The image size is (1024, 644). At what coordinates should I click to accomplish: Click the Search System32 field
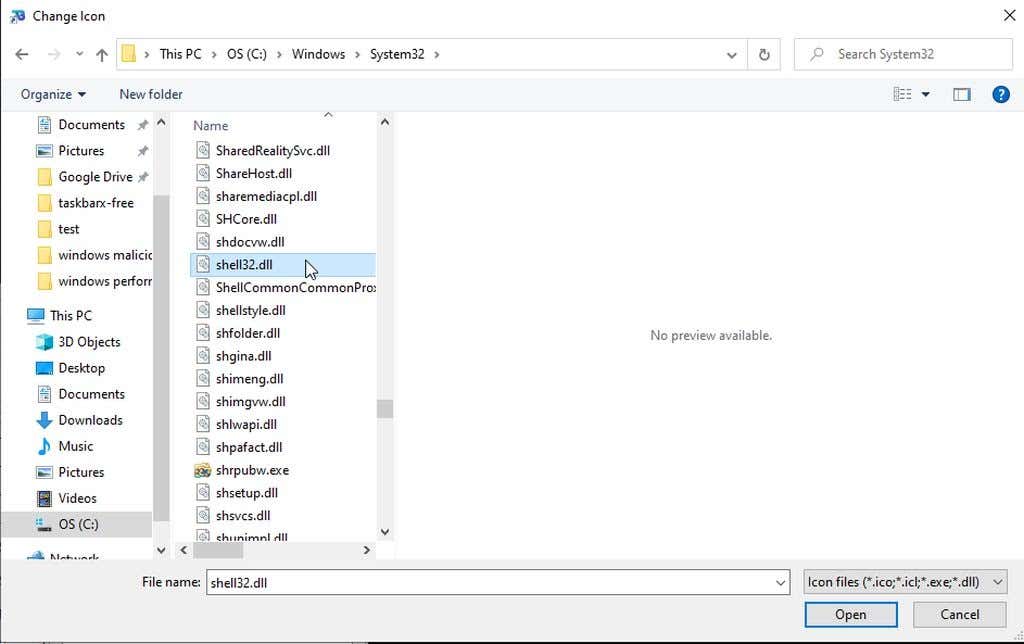coord(903,54)
